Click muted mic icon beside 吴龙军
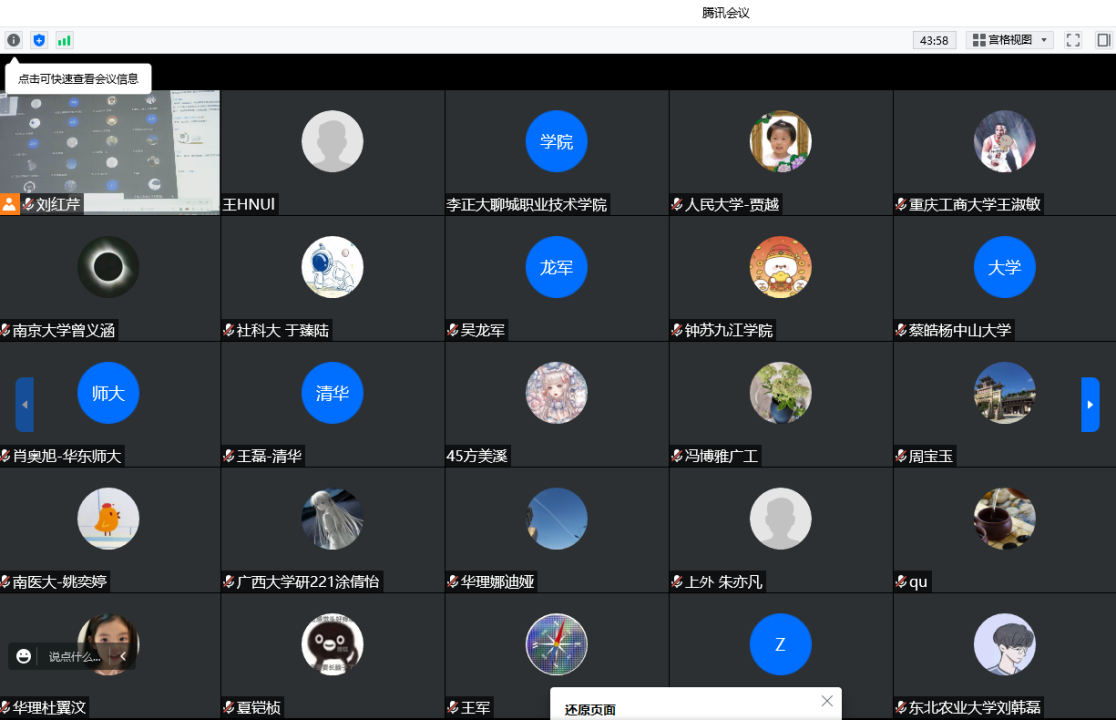 [453, 331]
